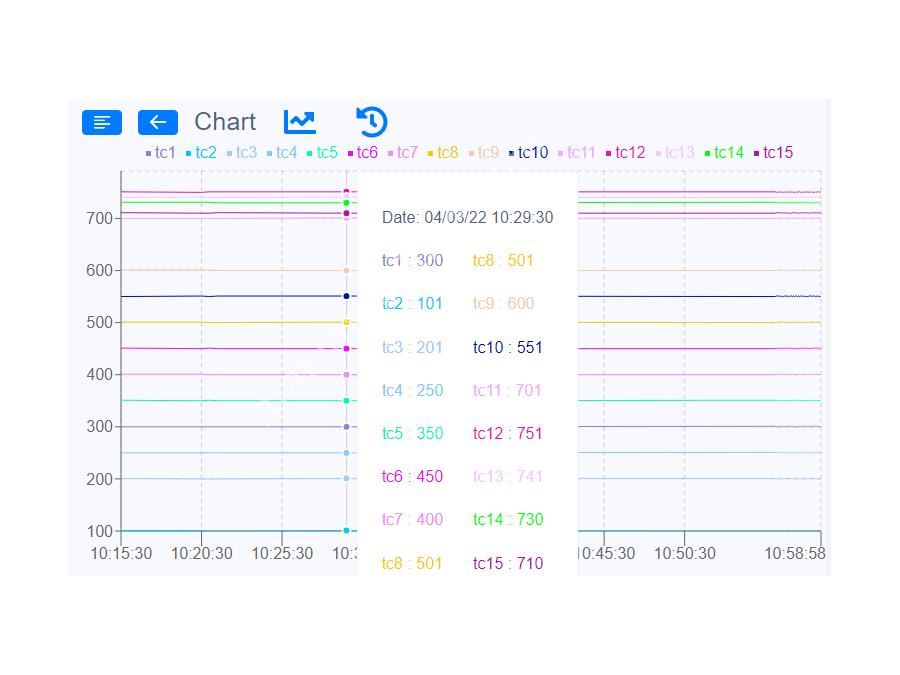Toggle tc3 series in legend

[x=242, y=153]
